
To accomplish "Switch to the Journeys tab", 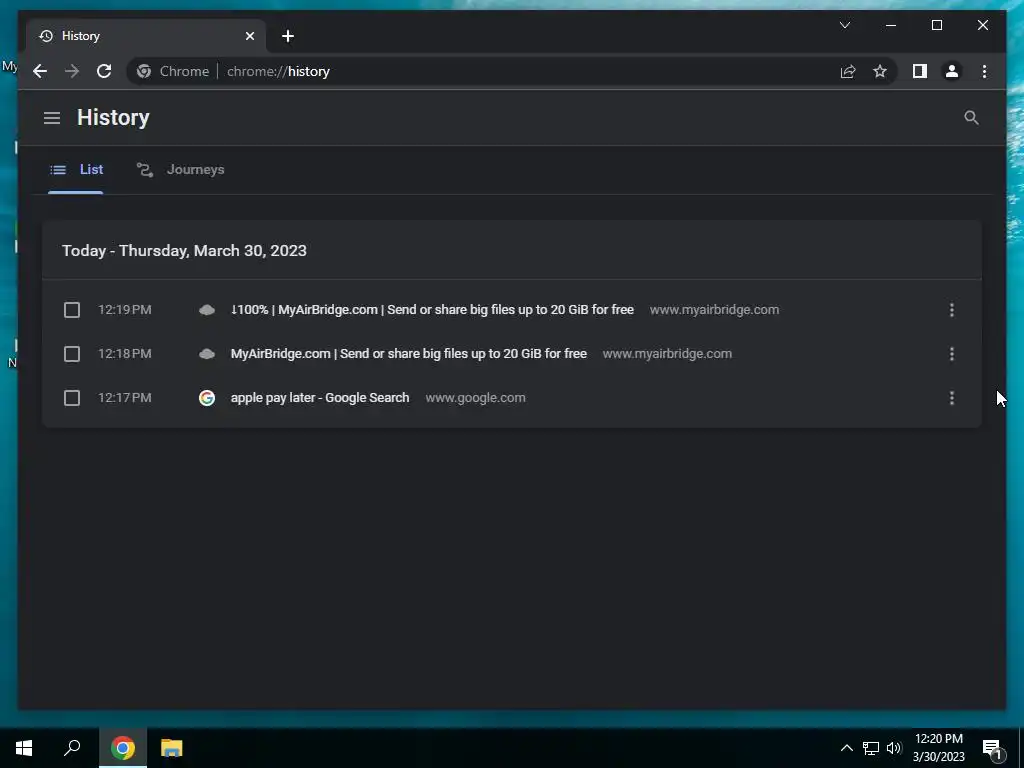I will click(180, 170).
